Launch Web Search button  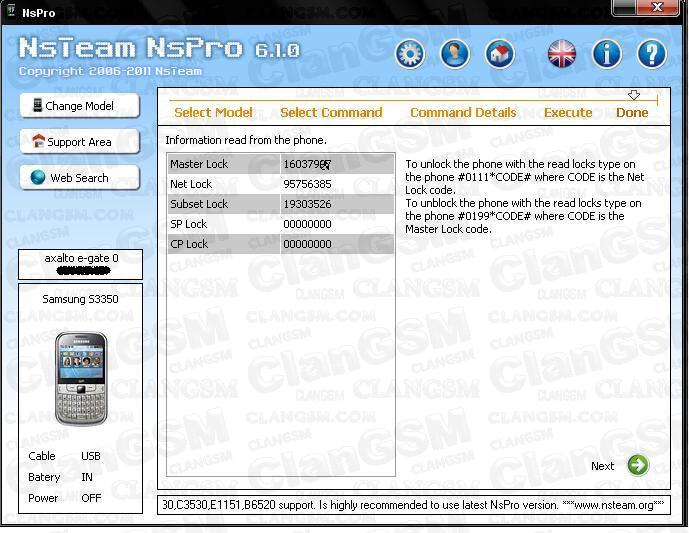(80, 178)
